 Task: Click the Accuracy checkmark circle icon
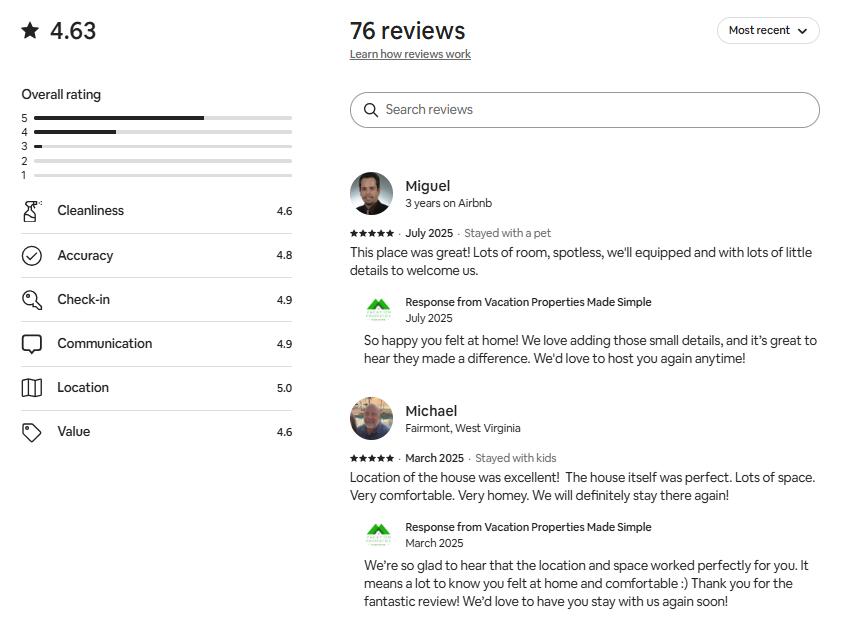pos(31,256)
